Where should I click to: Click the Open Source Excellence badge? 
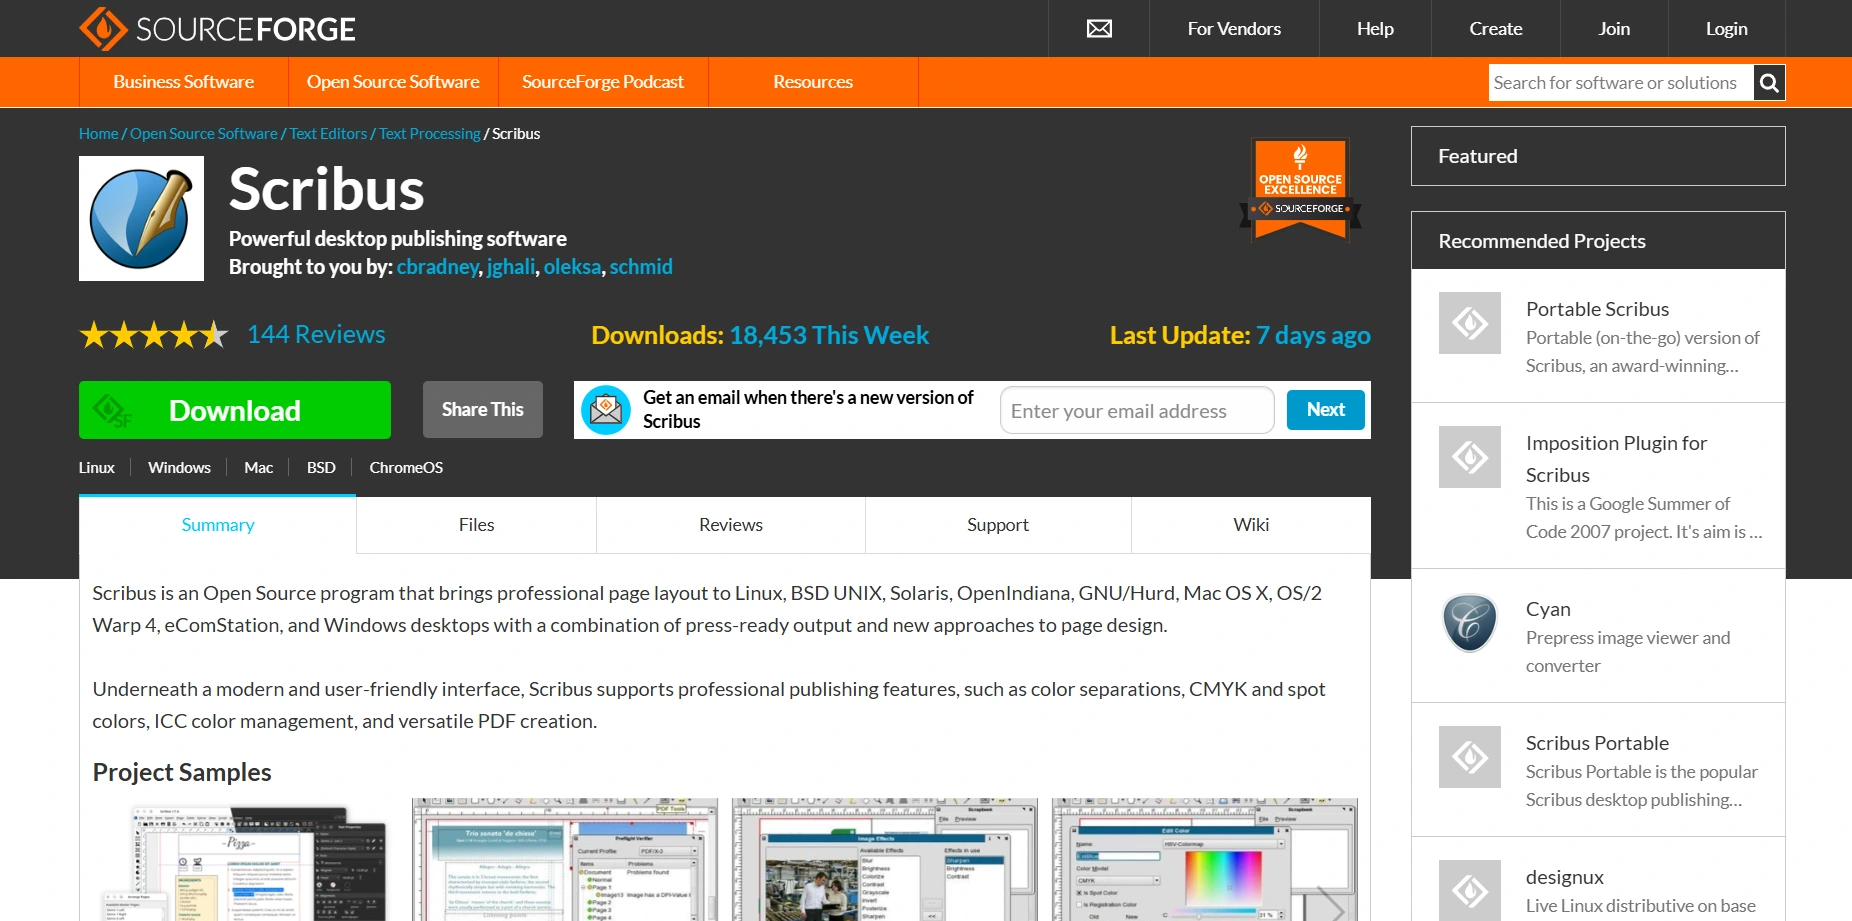click(x=1300, y=190)
